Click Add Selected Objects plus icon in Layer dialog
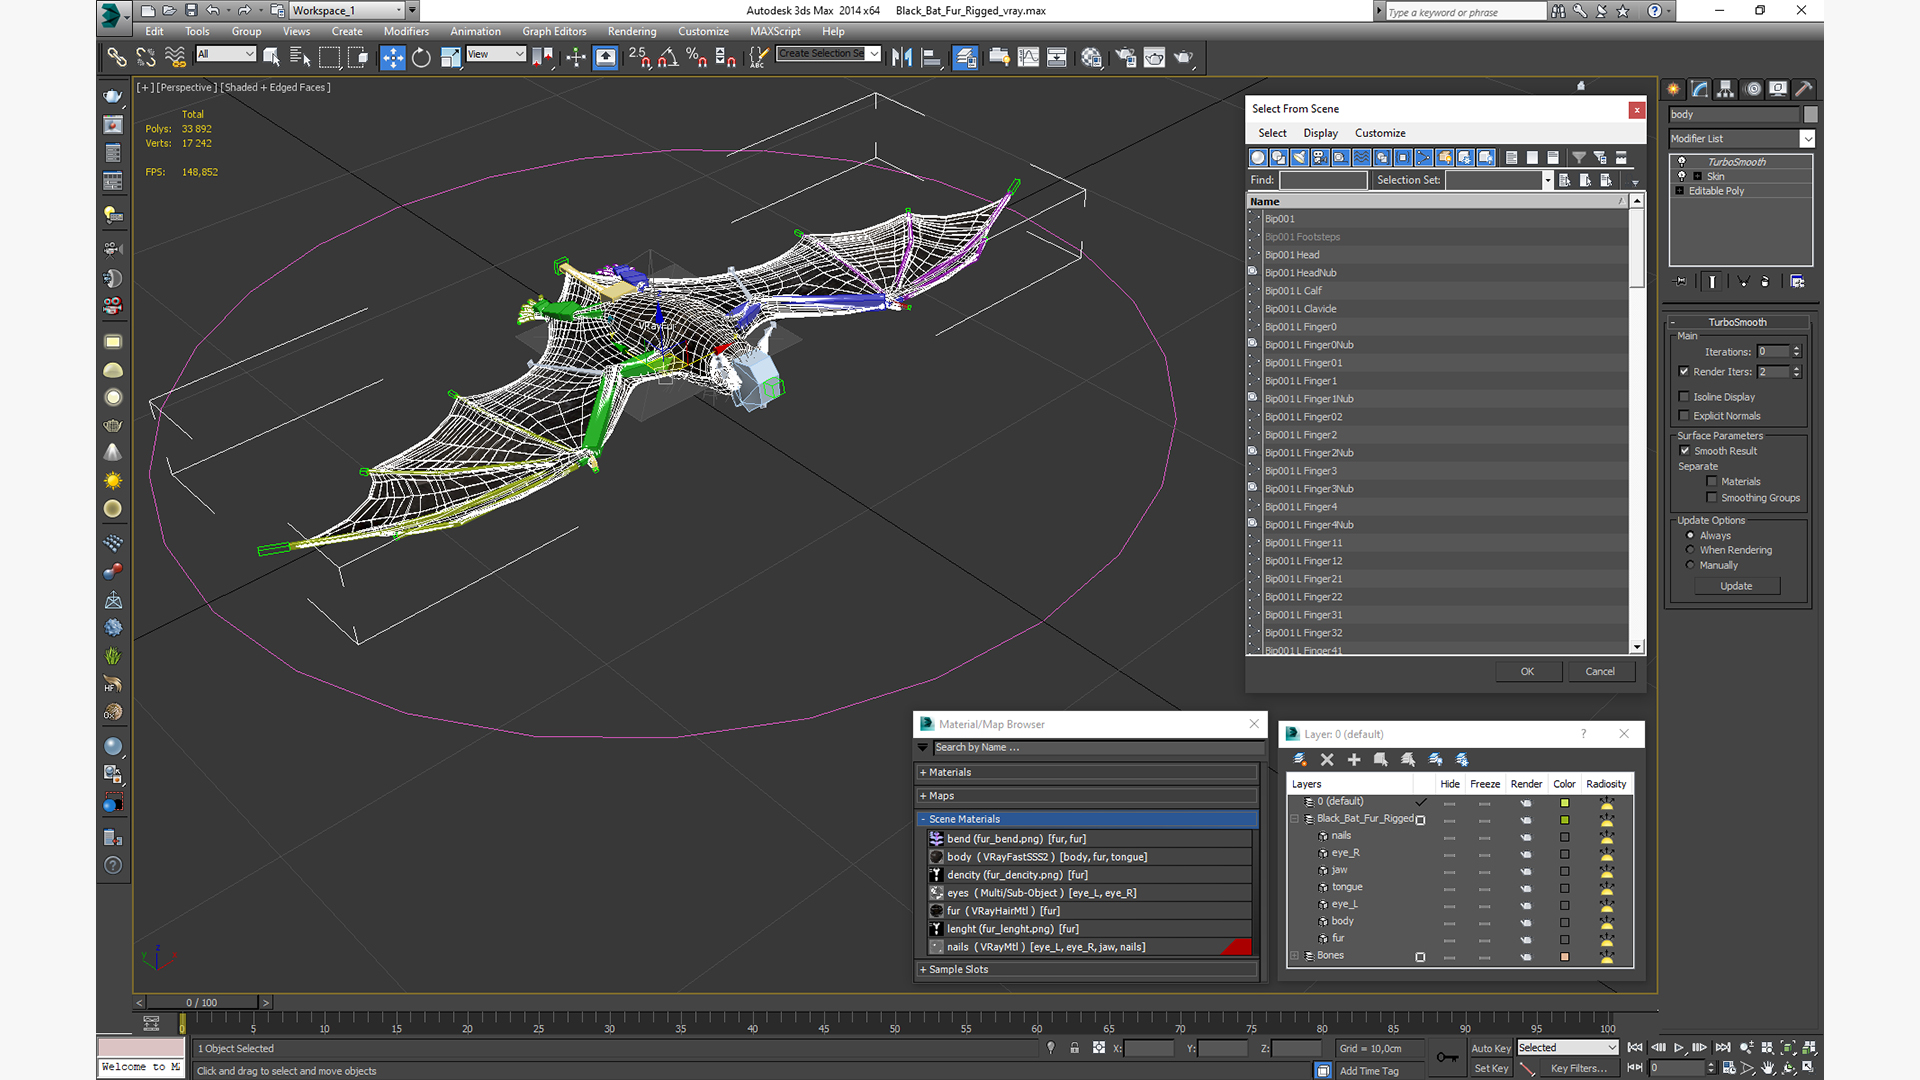1920x1080 pixels. [1354, 760]
